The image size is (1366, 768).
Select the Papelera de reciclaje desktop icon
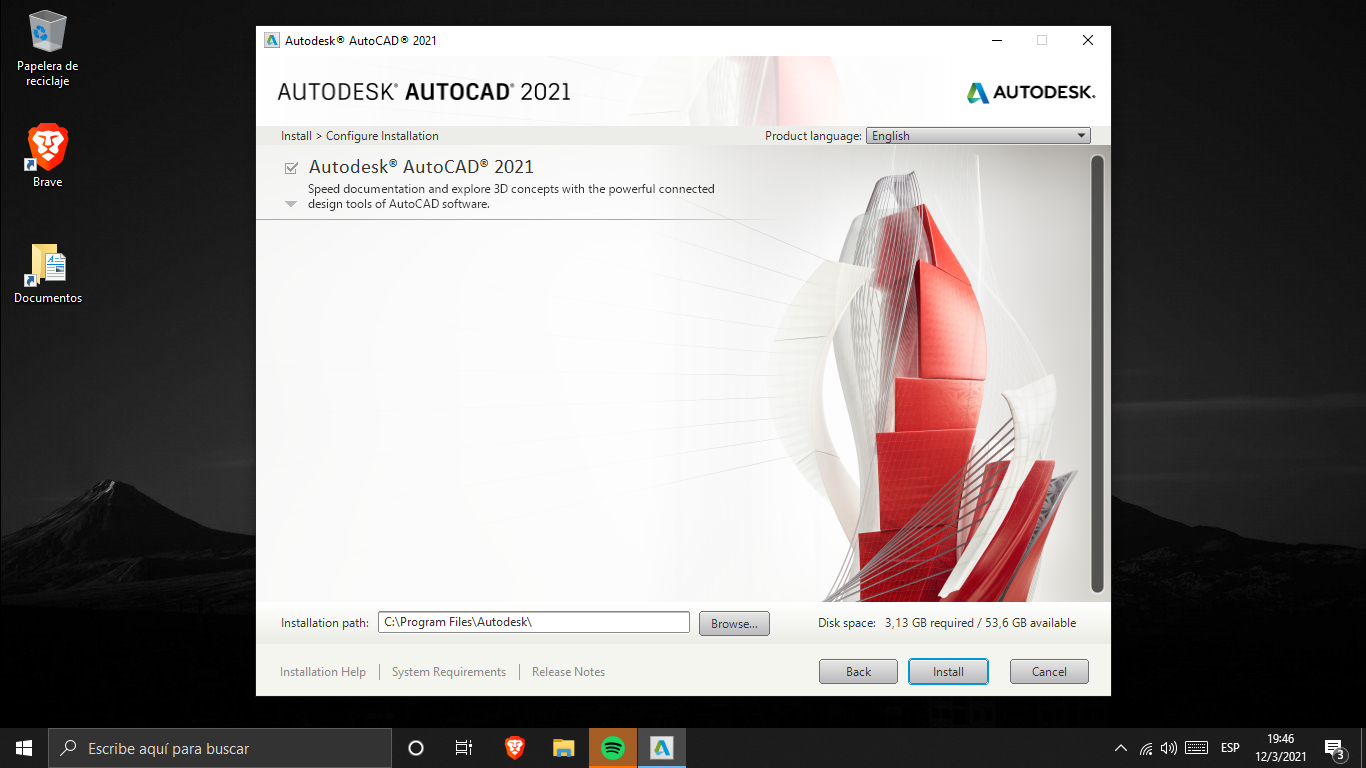coord(47,48)
